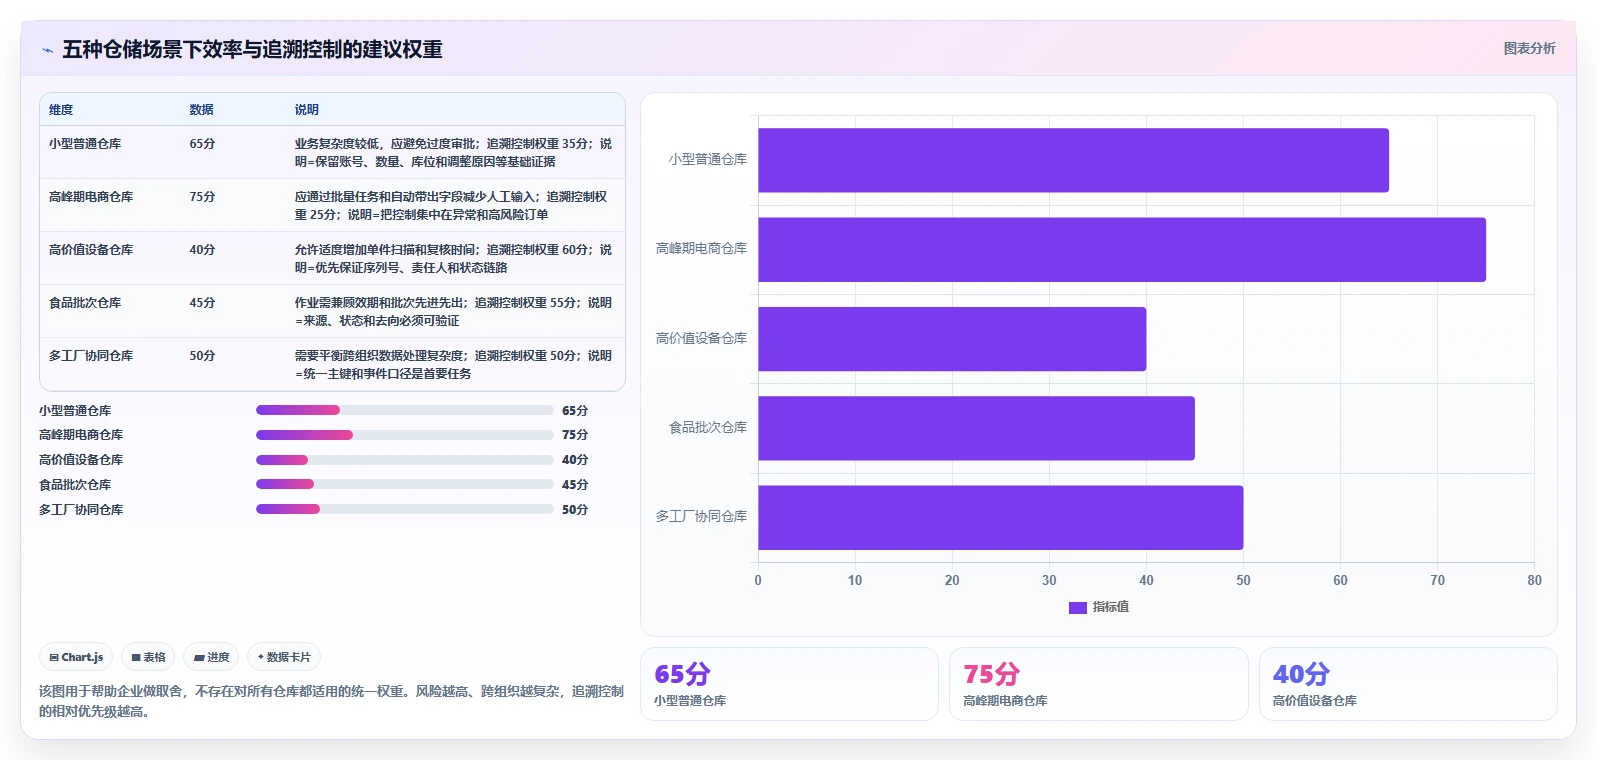Click the 多工厂协同仓库 label in the progress list
This screenshot has width=1597, height=760.
81,510
